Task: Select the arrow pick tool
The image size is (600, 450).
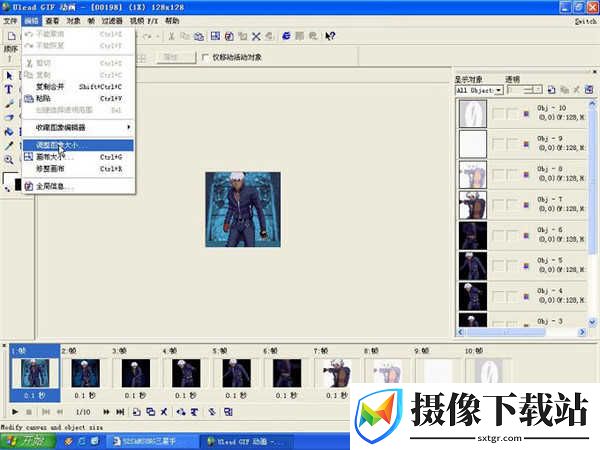Action: click(x=9, y=76)
